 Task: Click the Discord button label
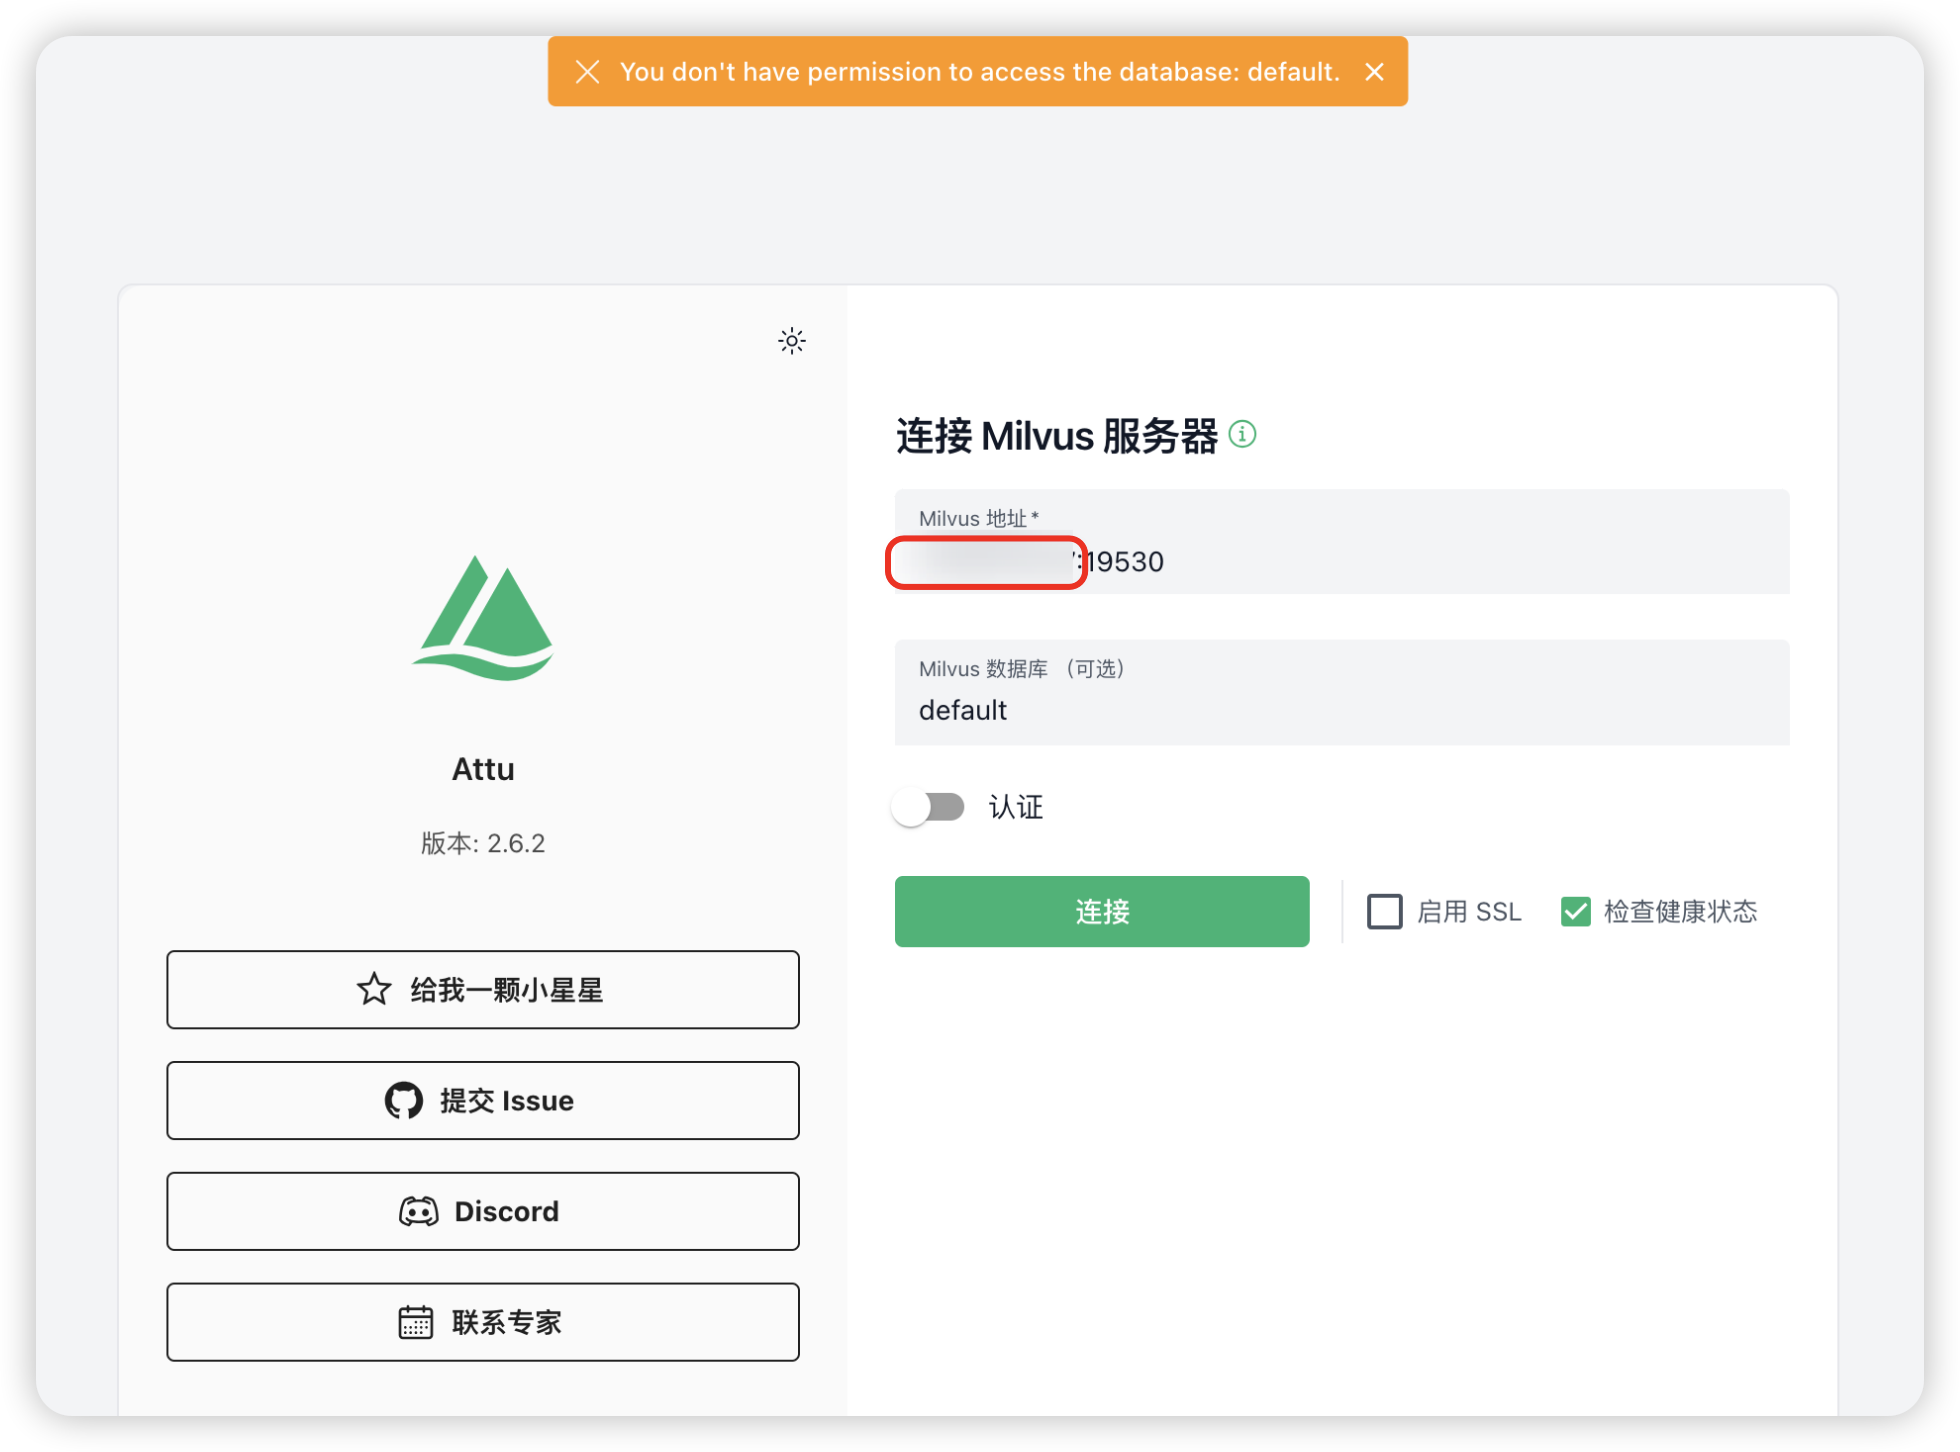point(506,1211)
